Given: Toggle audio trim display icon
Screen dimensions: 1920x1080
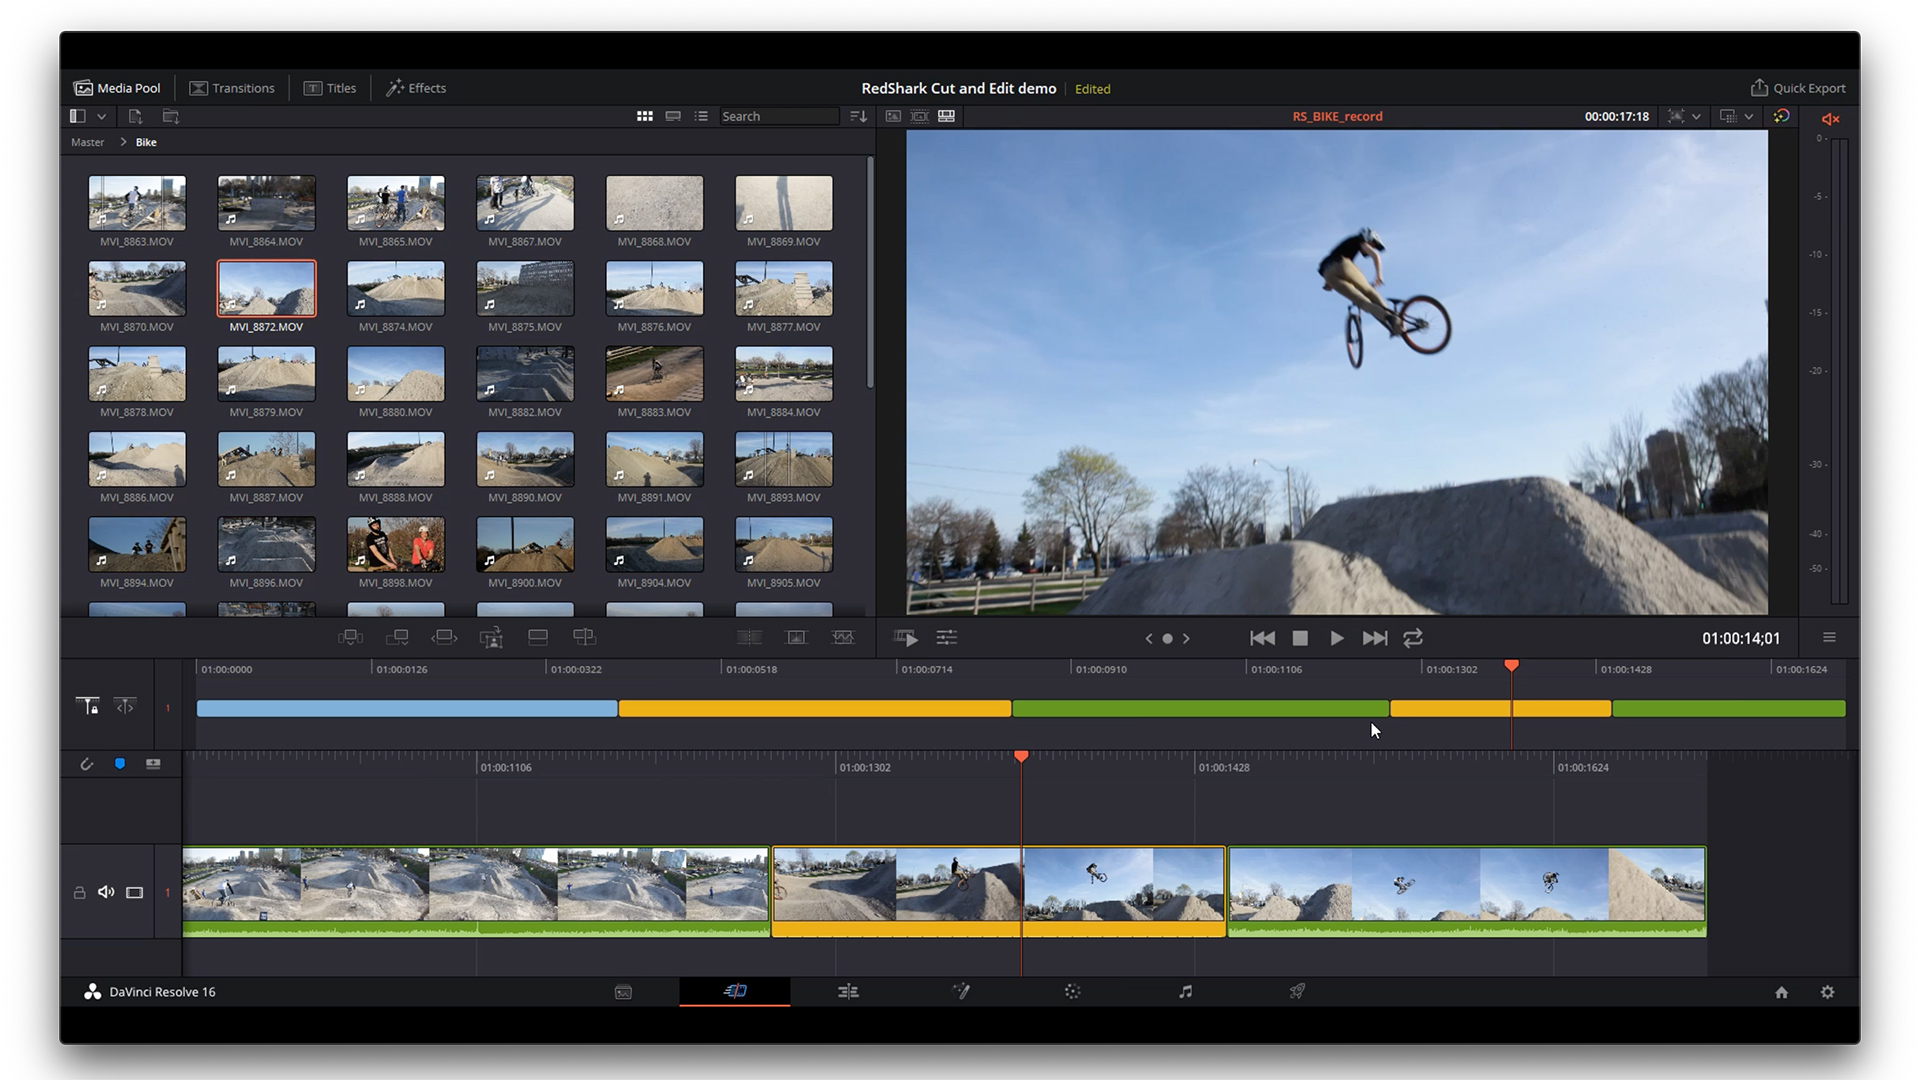Looking at the screenshot, I should pyautogui.click(x=153, y=764).
